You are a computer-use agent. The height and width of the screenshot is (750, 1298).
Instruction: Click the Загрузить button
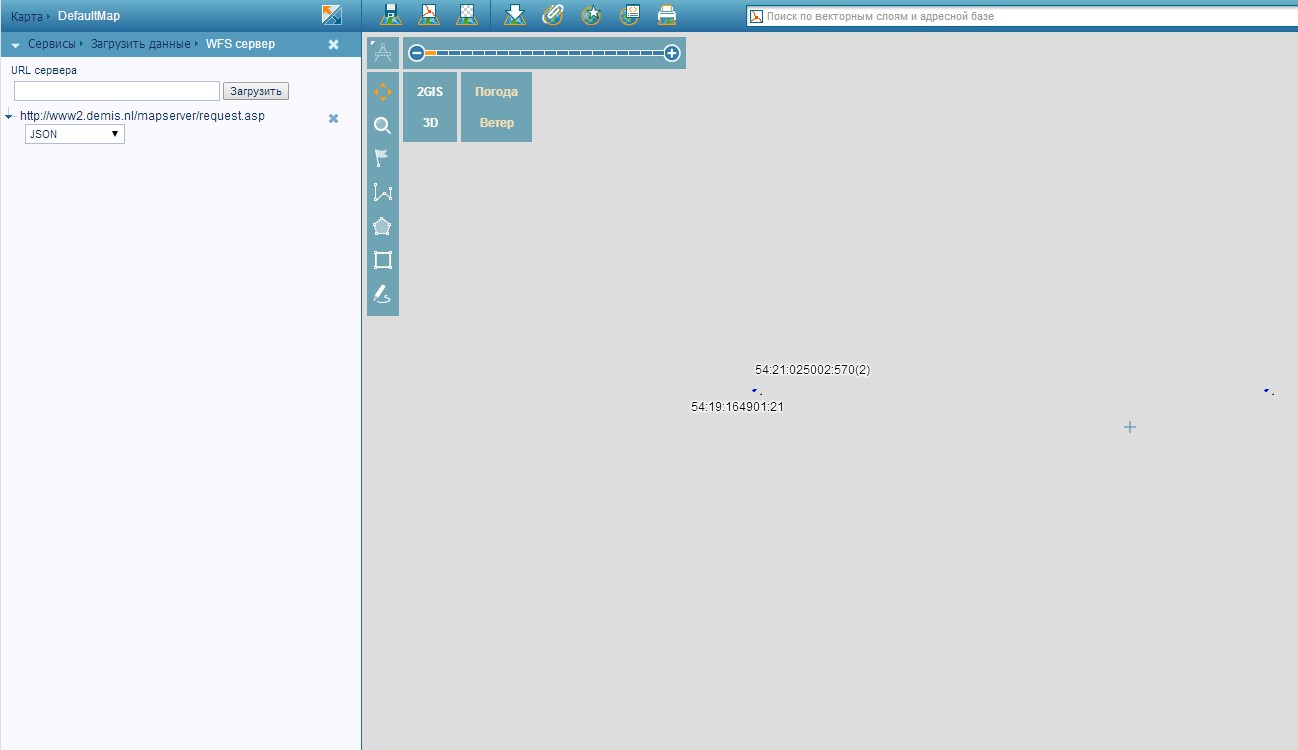(x=256, y=91)
